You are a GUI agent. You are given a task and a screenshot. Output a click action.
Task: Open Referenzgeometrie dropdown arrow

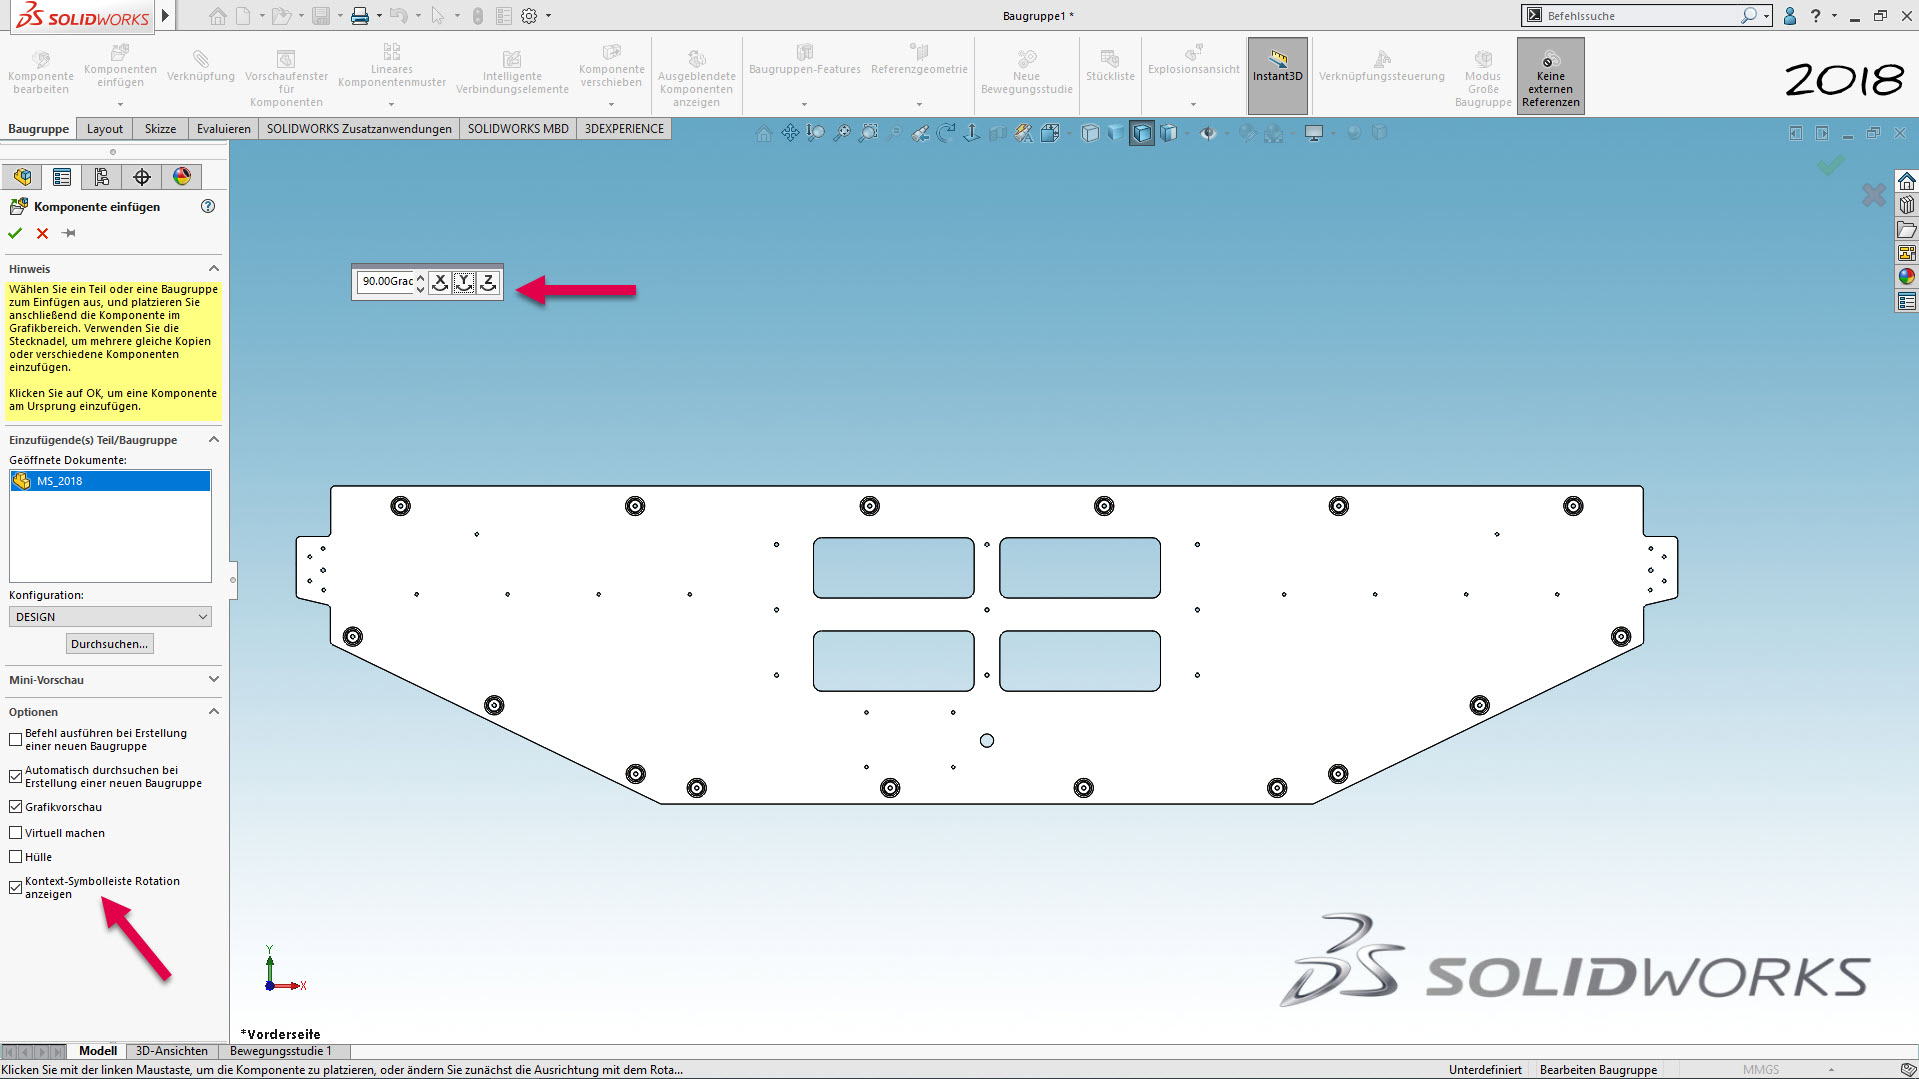click(x=919, y=104)
